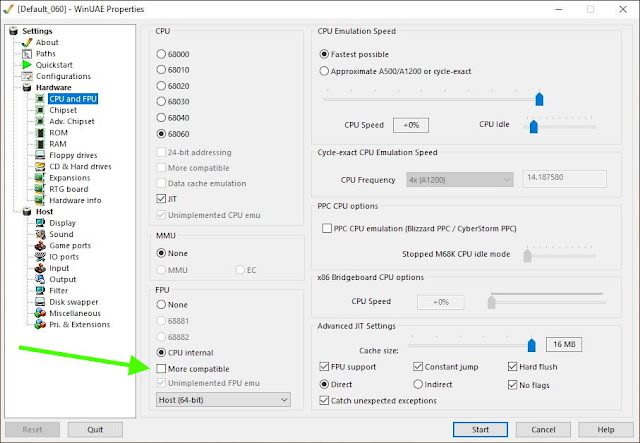The width and height of the screenshot is (640, 443).
Task: Click the Paths tree icon
Action: tap(27, 54)
